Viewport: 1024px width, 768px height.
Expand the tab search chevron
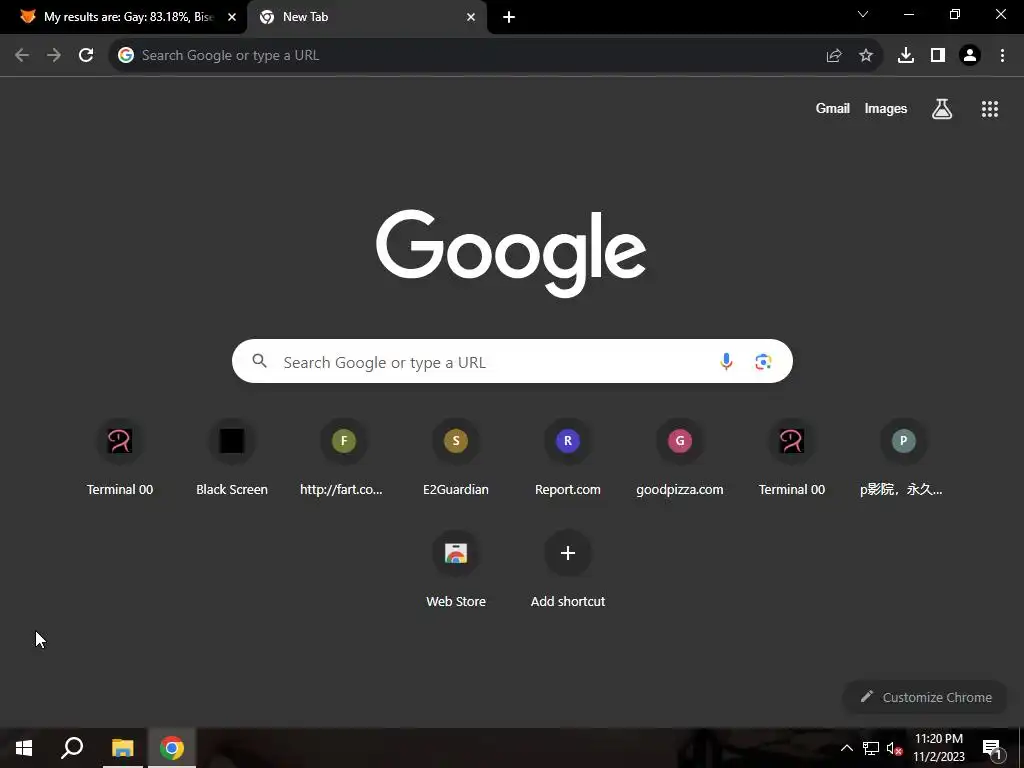pyautogui.click(x=863, y=14)
